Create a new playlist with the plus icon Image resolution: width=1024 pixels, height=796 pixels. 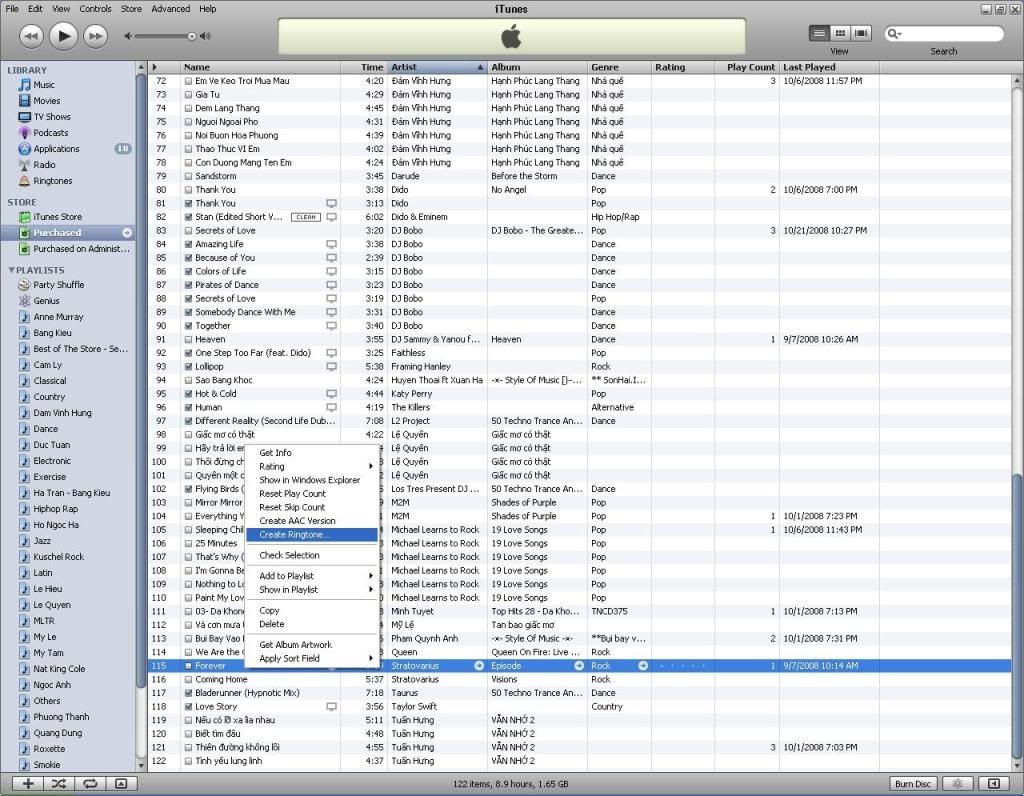[27, 784]
